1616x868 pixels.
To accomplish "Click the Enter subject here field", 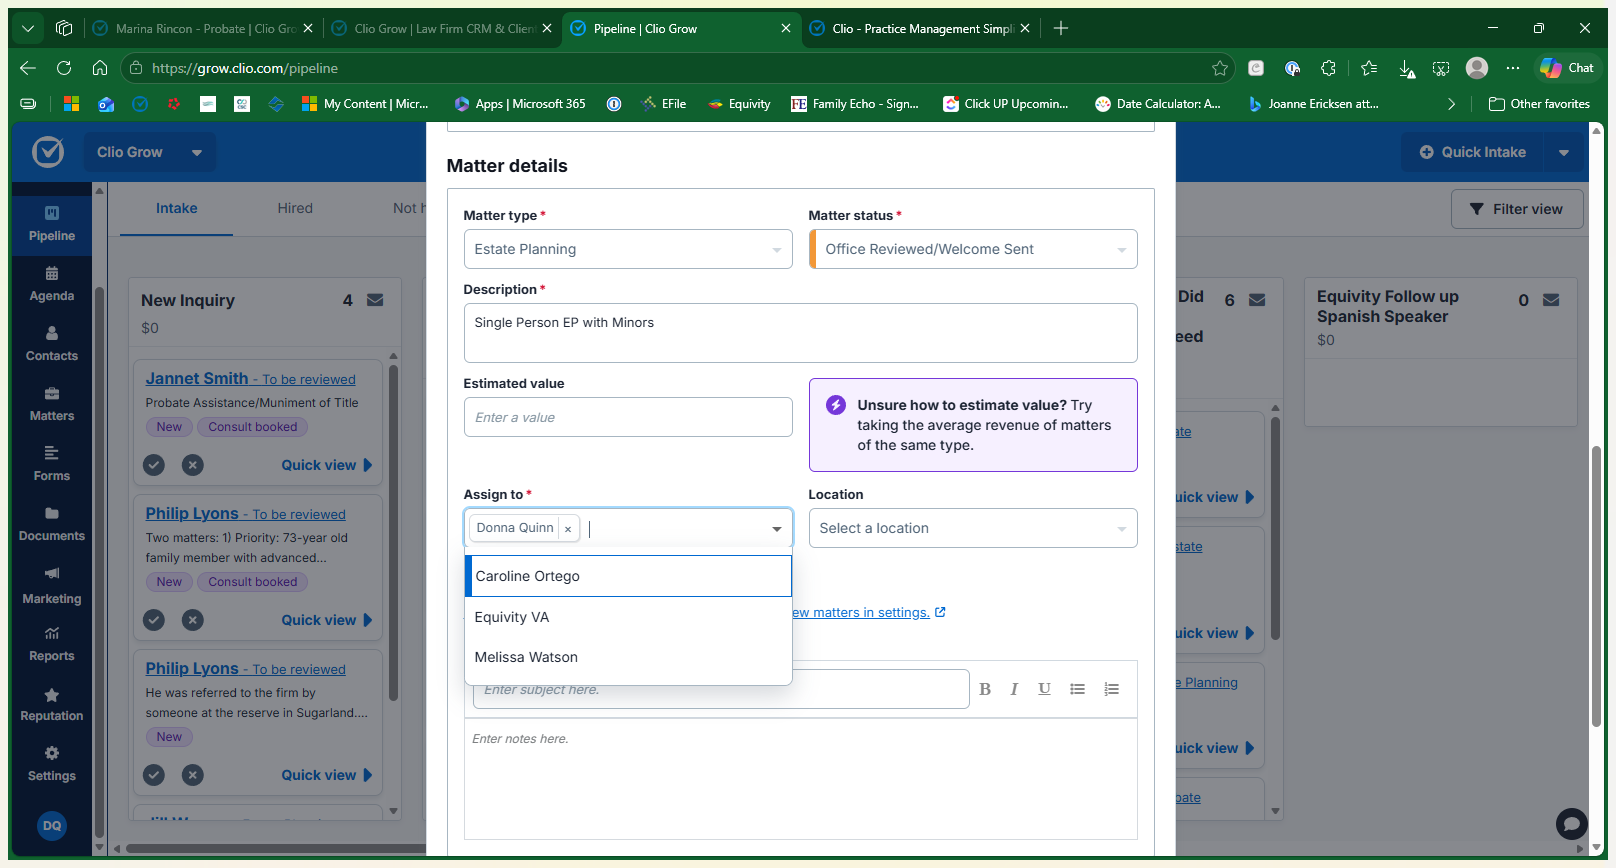I will (721, 689).
